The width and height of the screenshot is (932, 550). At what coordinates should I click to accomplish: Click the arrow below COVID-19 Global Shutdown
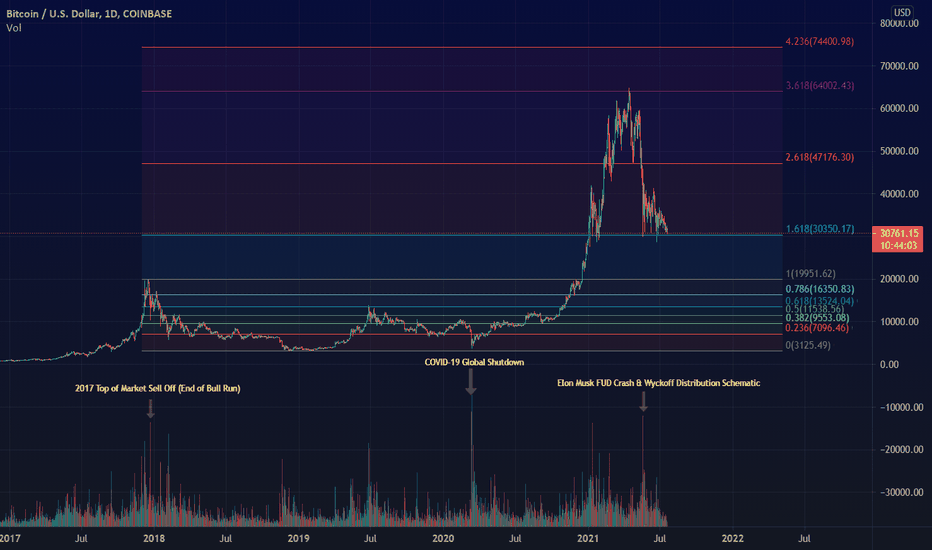coord(471,382)
